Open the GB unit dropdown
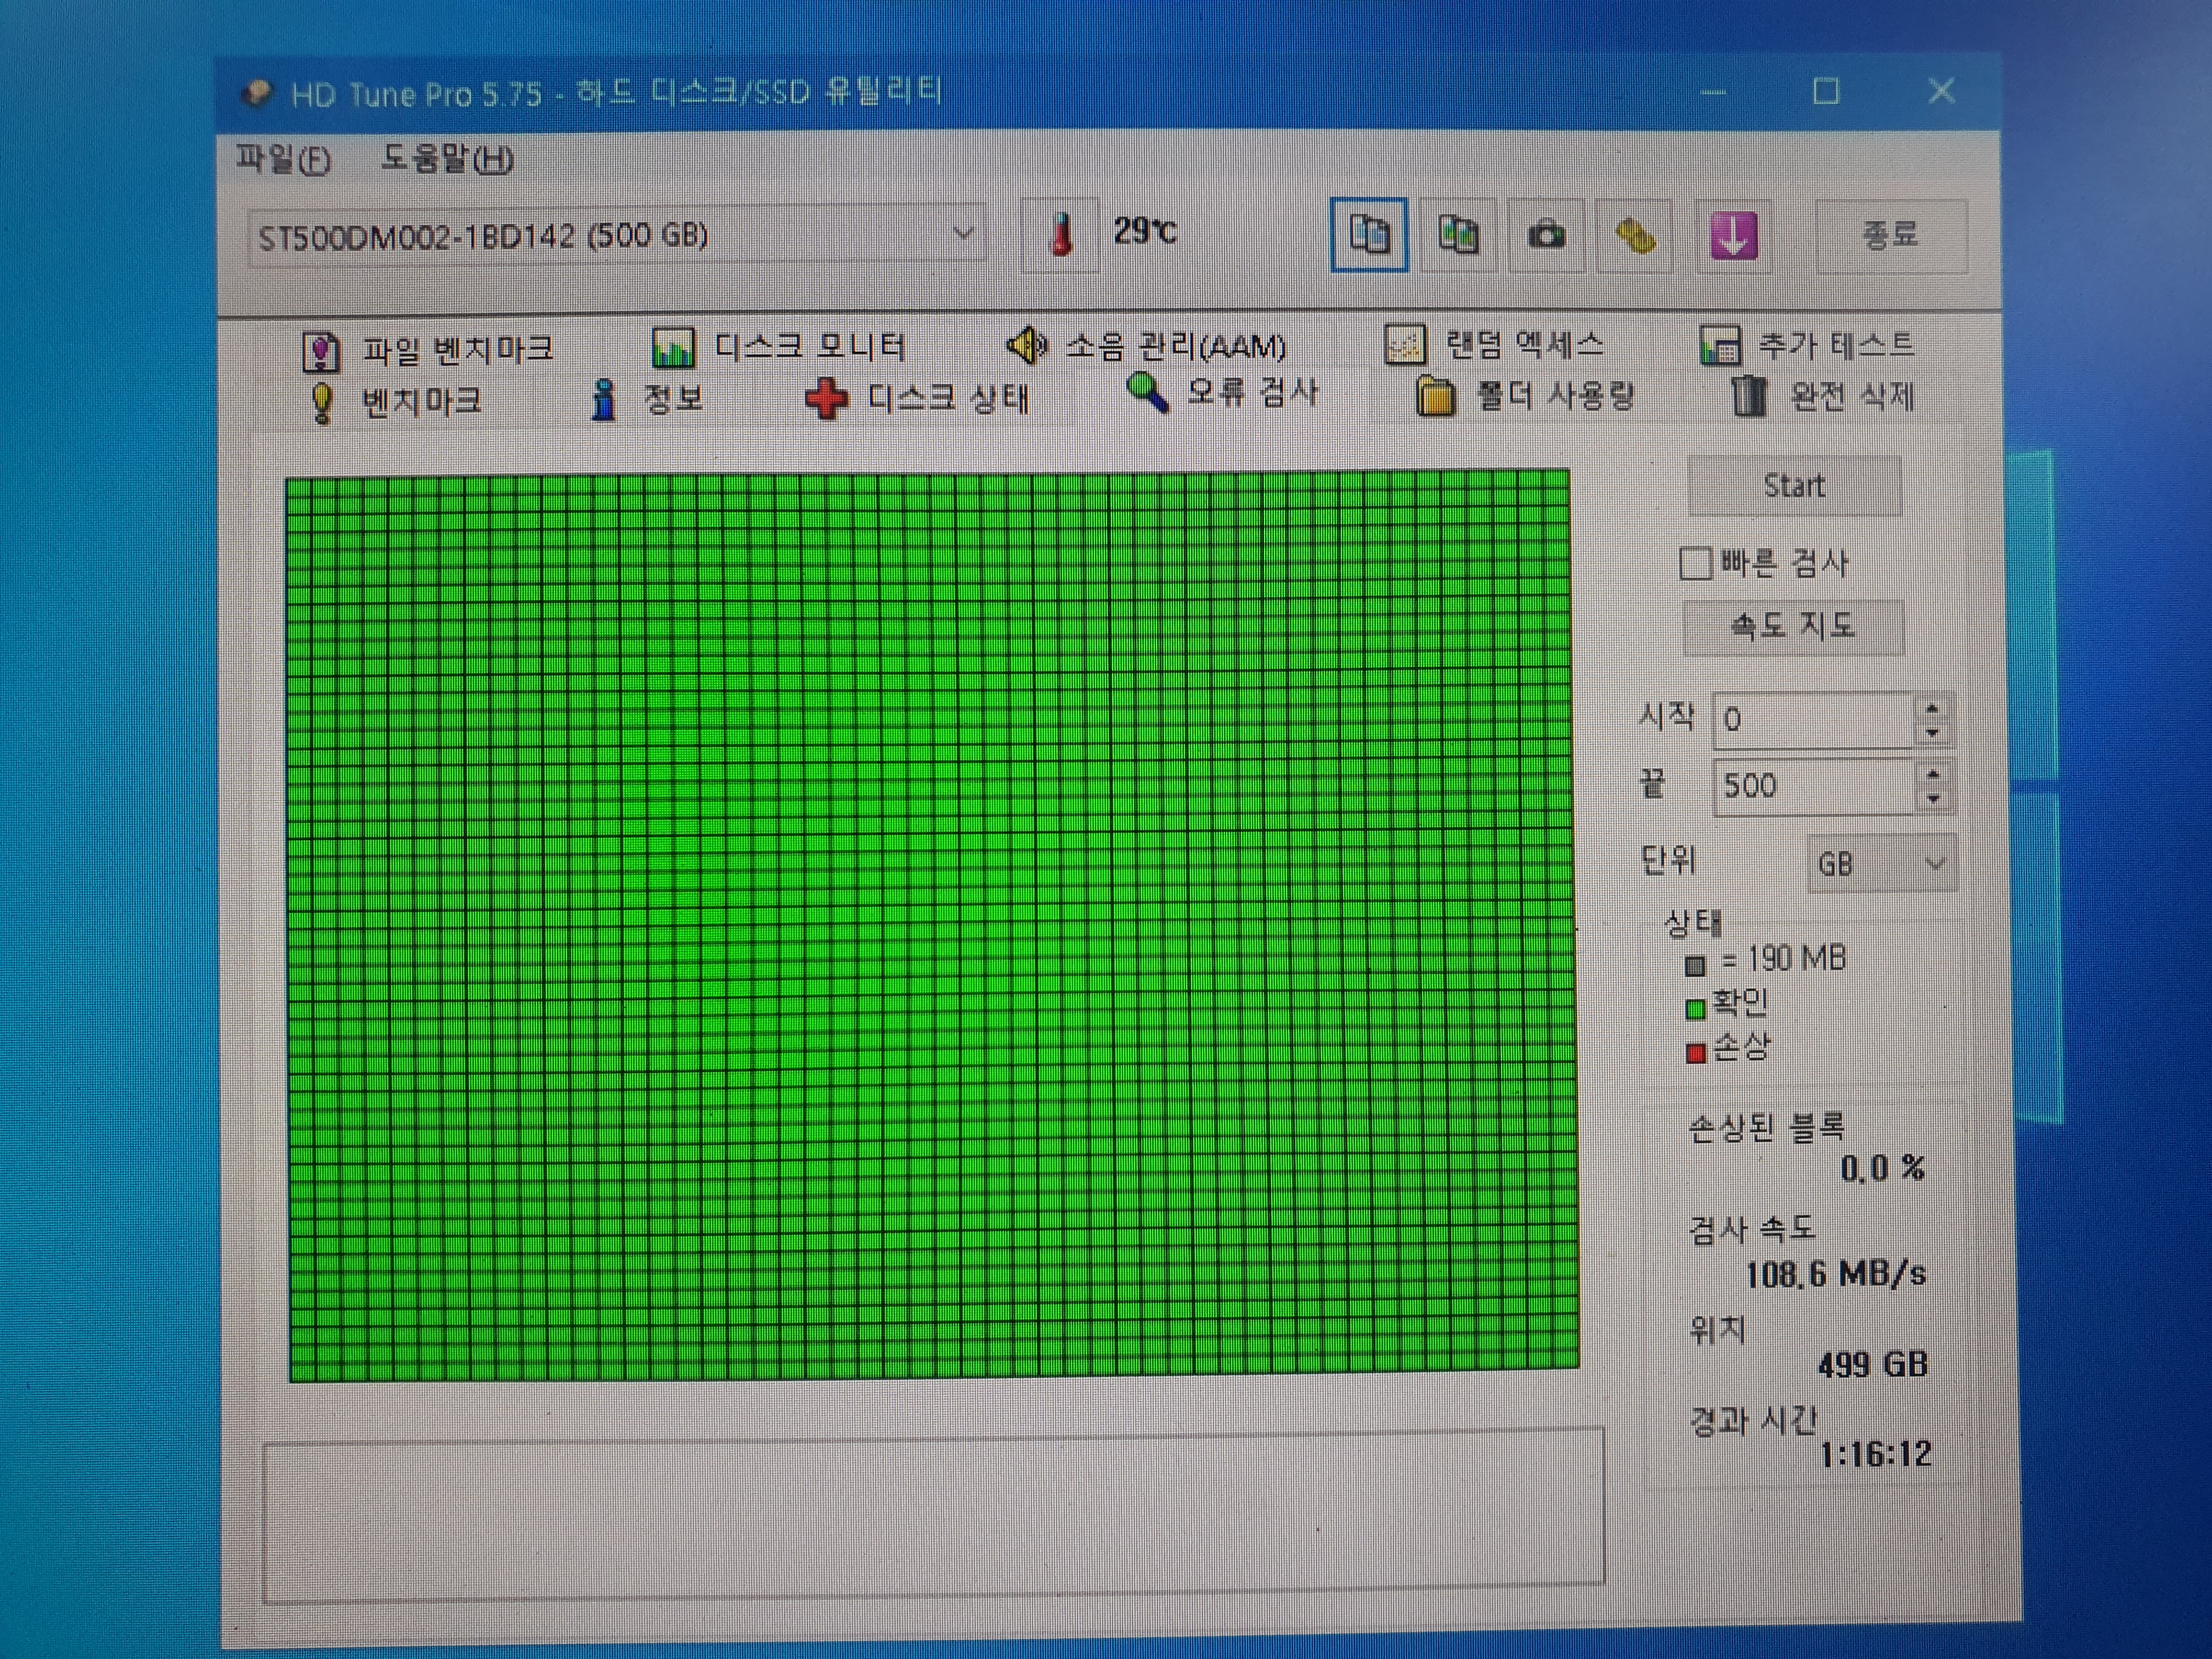 point(1882,863)
